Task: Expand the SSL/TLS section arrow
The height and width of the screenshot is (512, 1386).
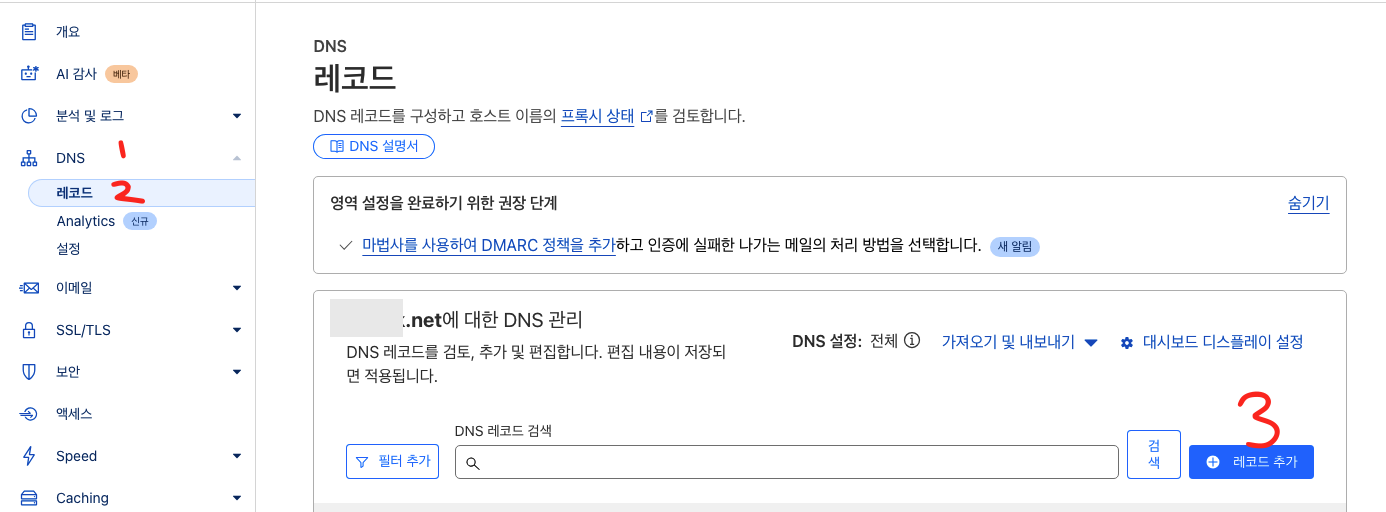Action: point(237,330)
